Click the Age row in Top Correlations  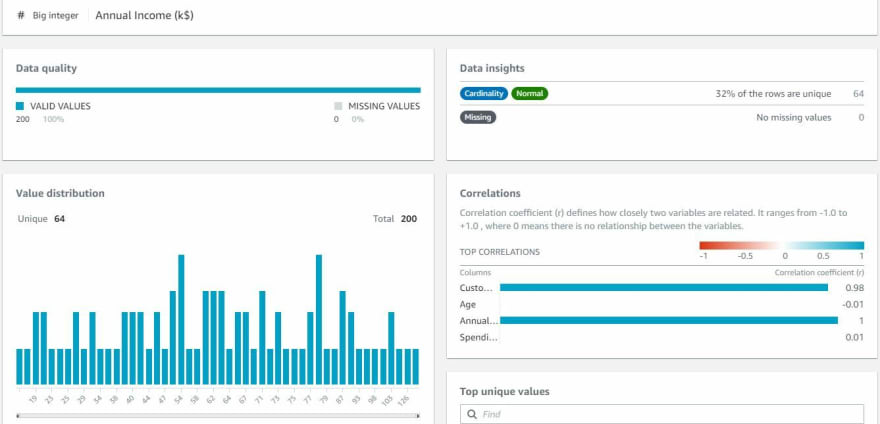point(662,304)
